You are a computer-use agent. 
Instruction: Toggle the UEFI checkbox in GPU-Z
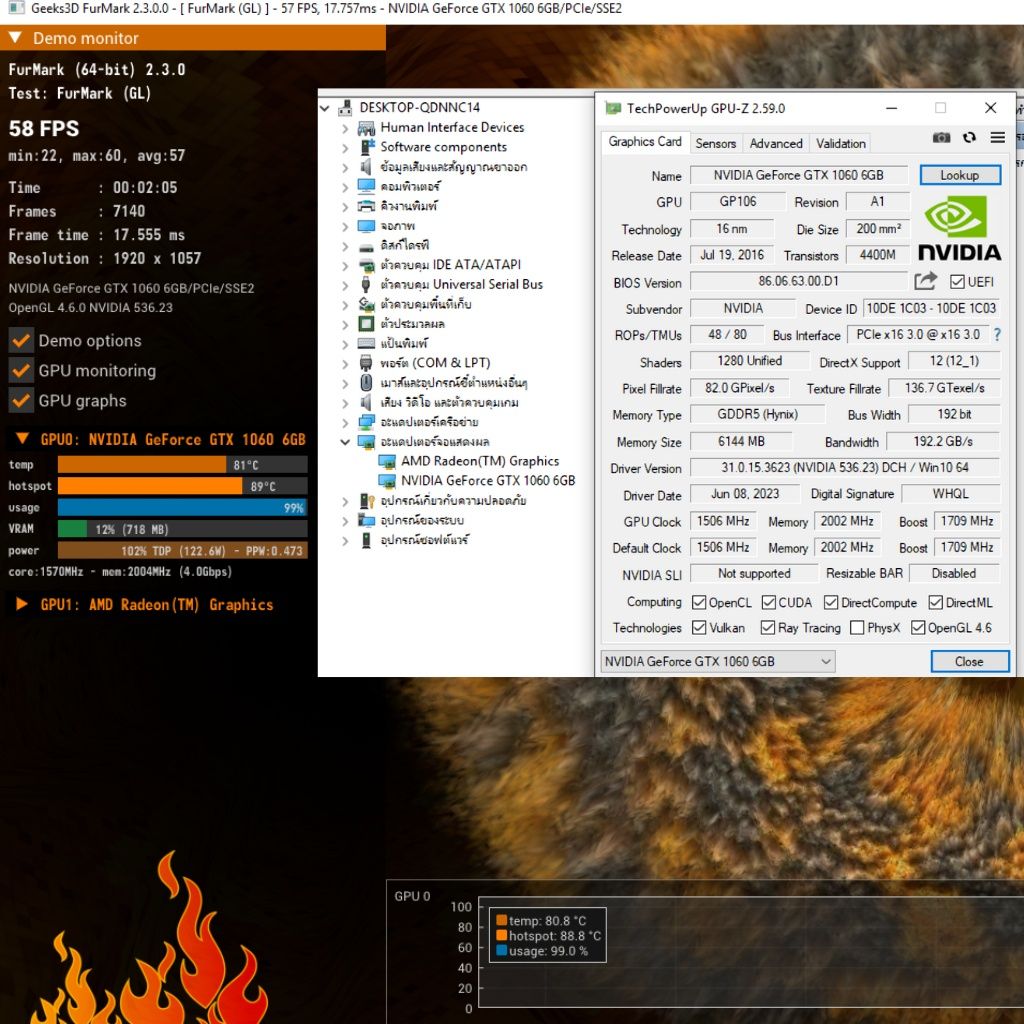click(x=957, y=282)
